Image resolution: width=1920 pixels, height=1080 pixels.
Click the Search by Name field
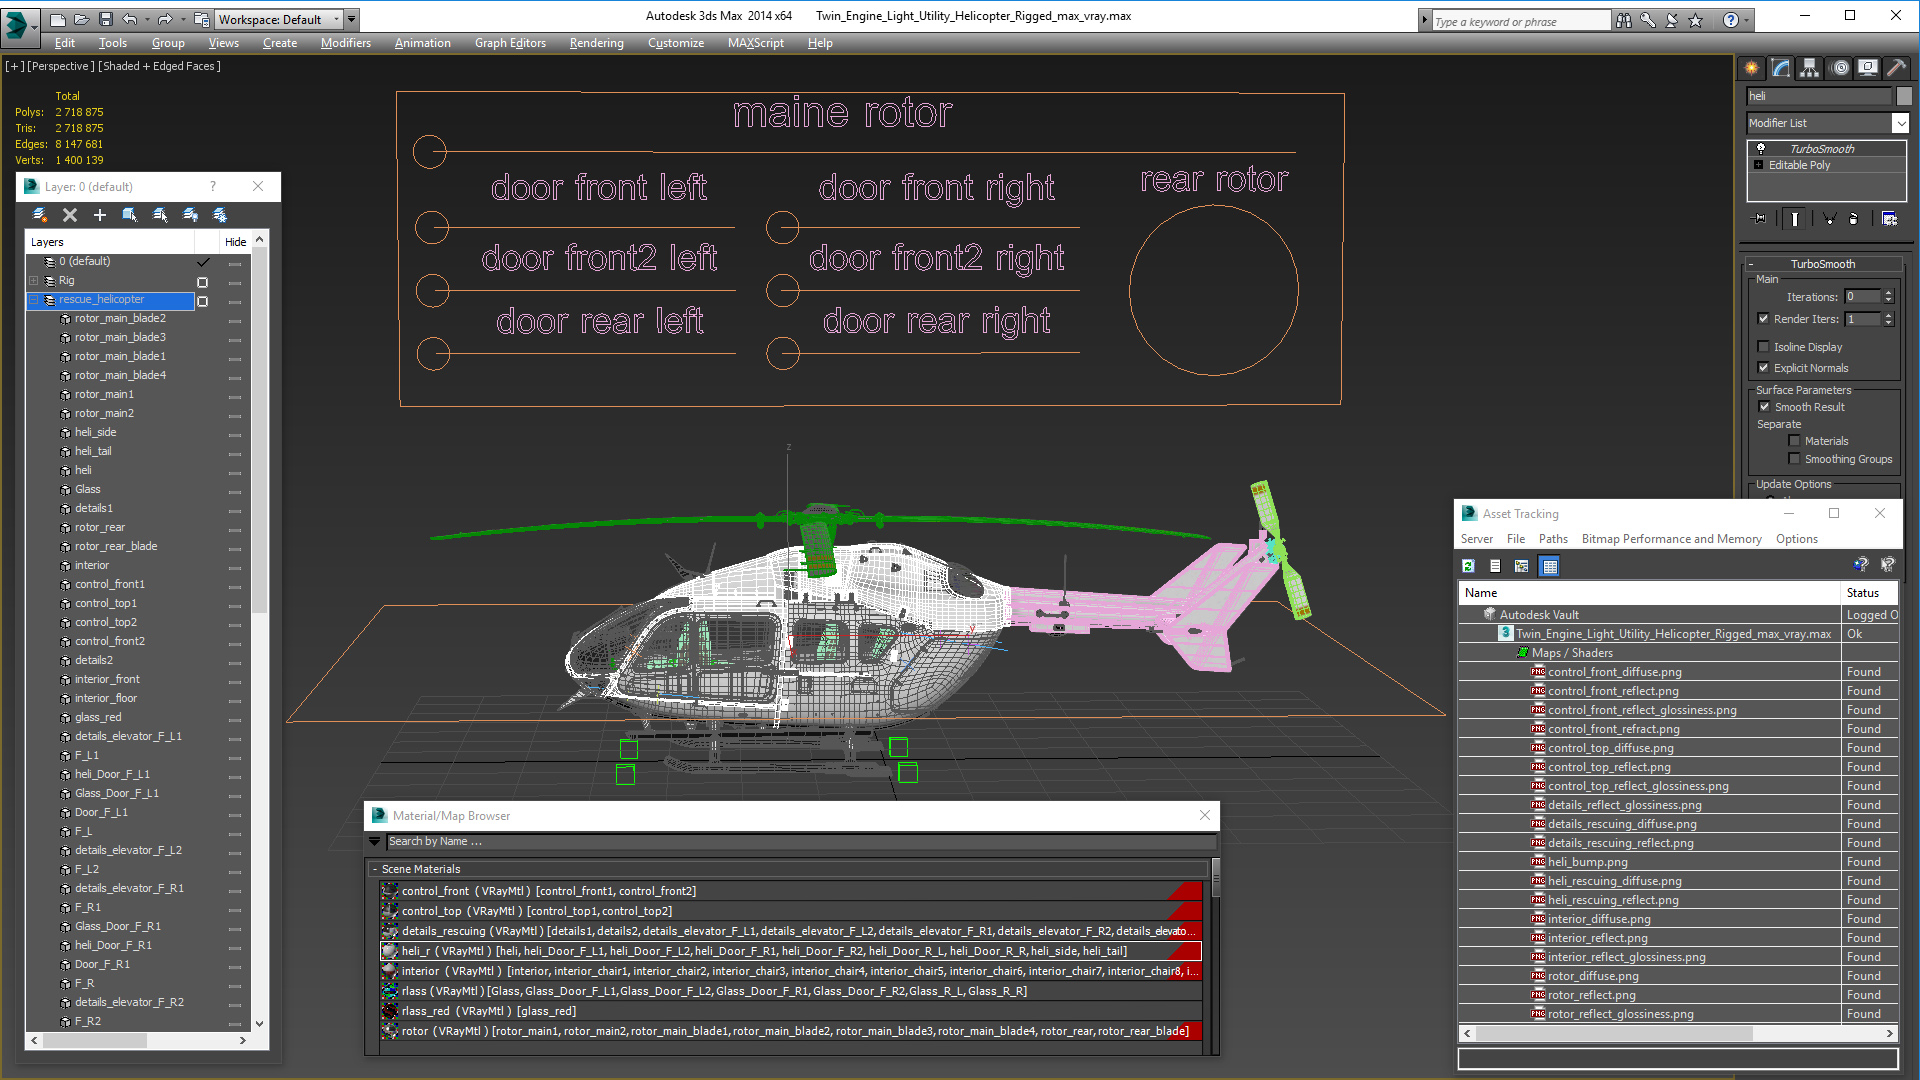tap(801, 842)
